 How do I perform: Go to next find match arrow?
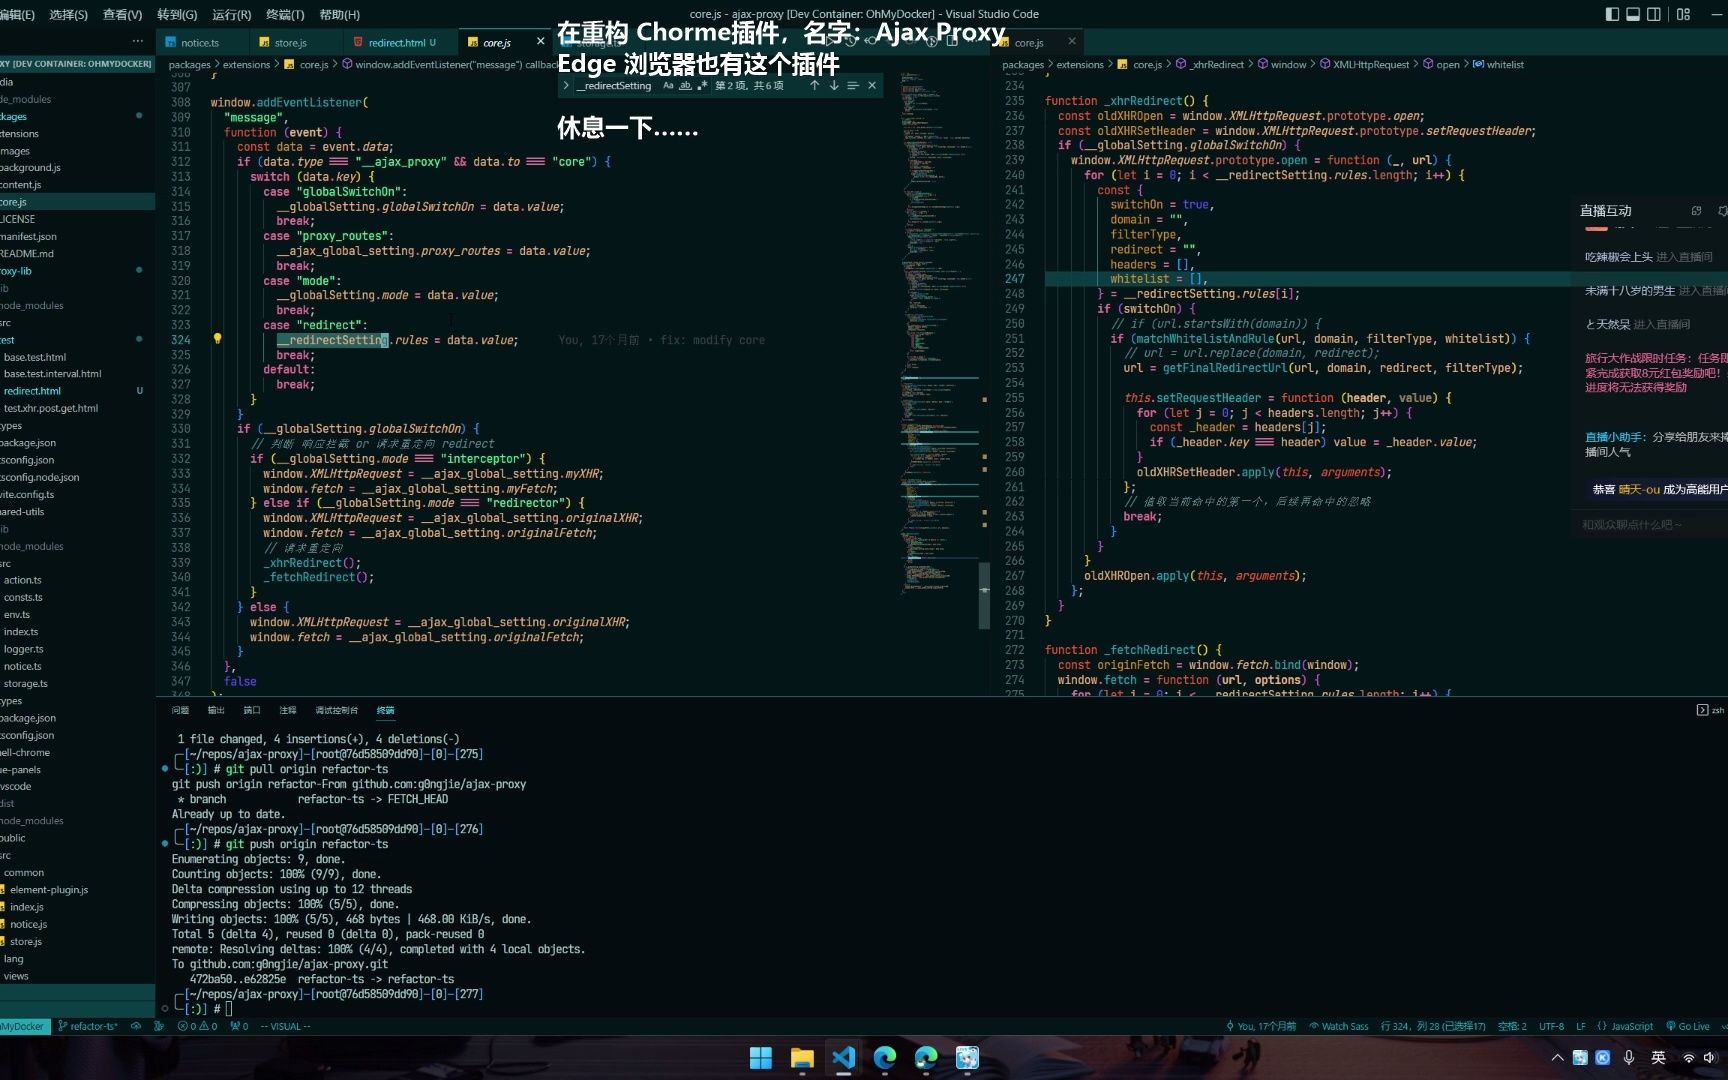(x=834, y=86)
